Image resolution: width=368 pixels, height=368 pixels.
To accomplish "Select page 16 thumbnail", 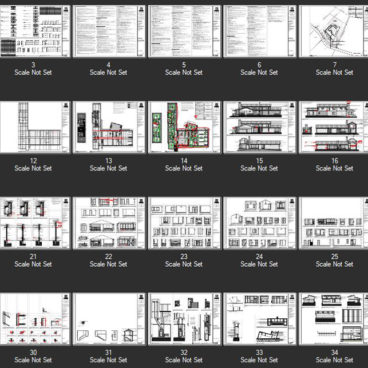I will point(334,127).
